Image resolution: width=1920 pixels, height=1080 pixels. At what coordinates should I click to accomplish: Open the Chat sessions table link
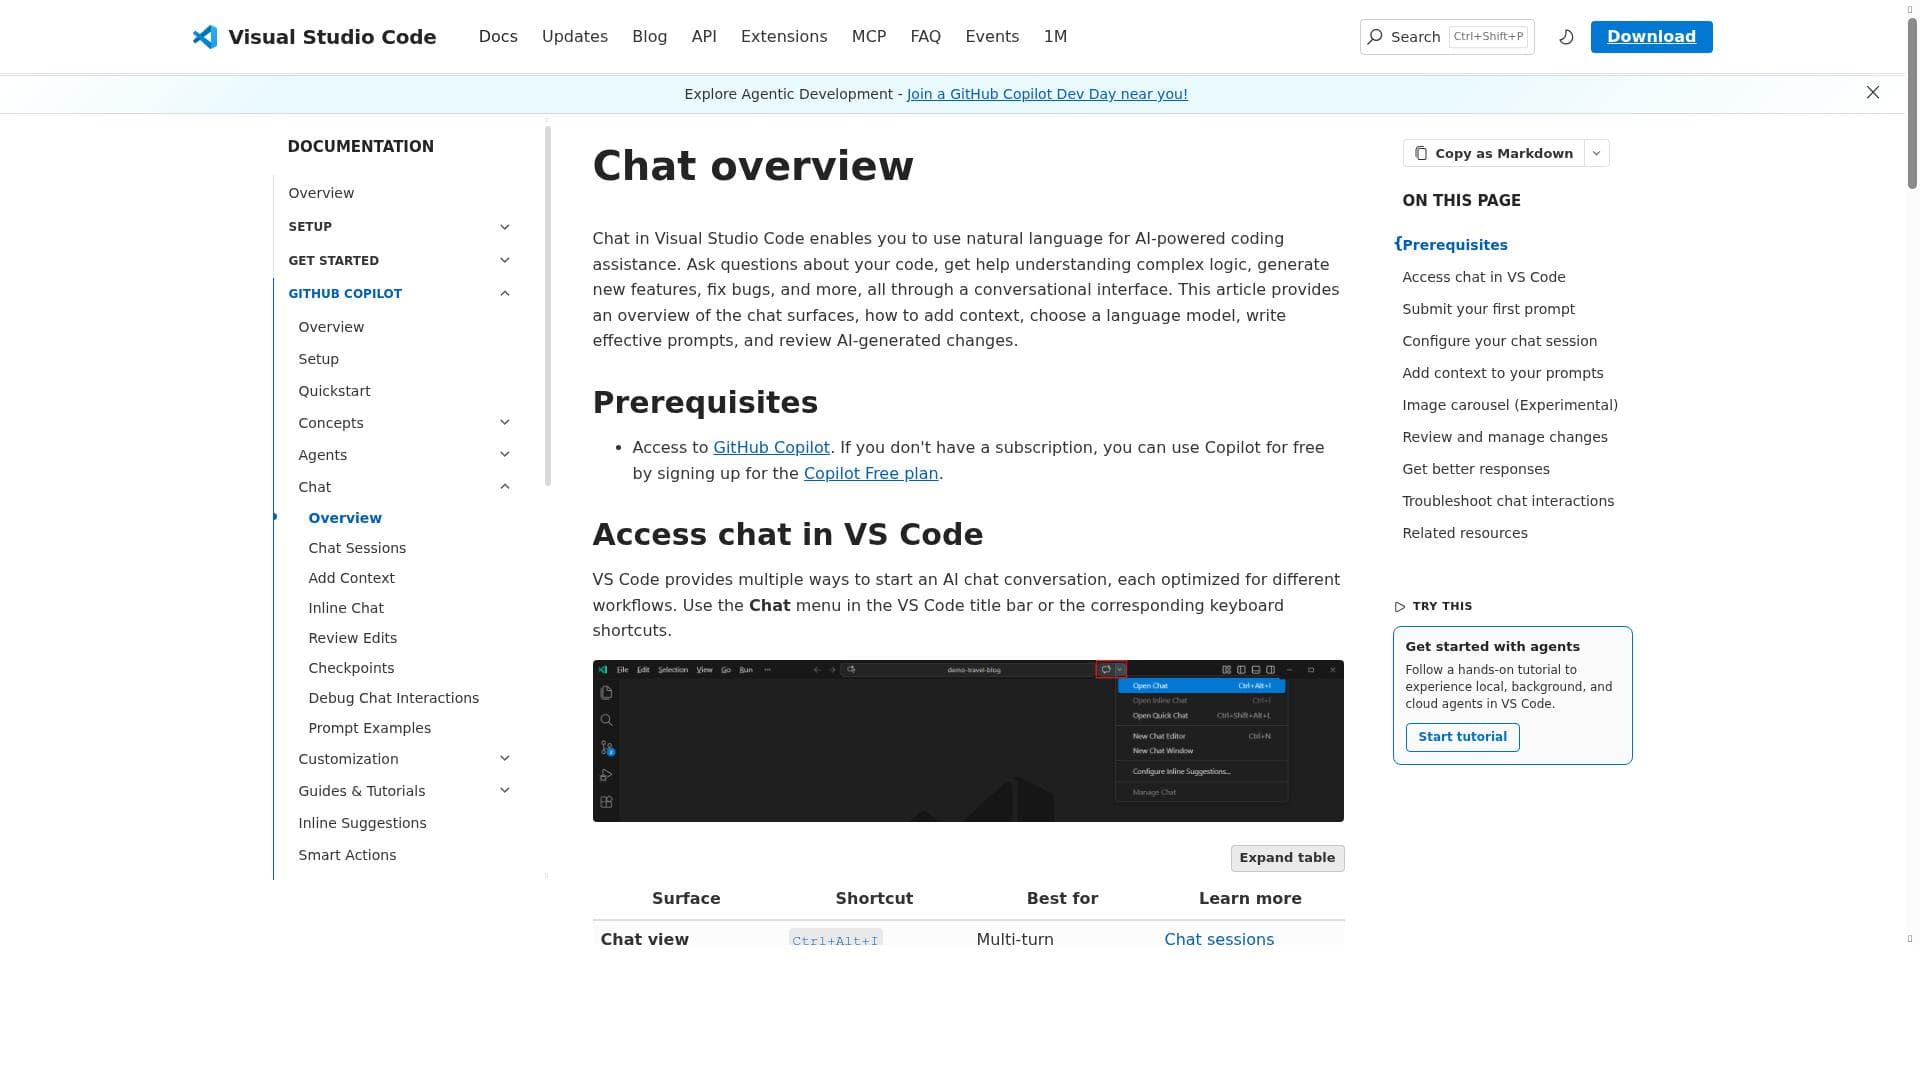click(x=1219, y=939)
